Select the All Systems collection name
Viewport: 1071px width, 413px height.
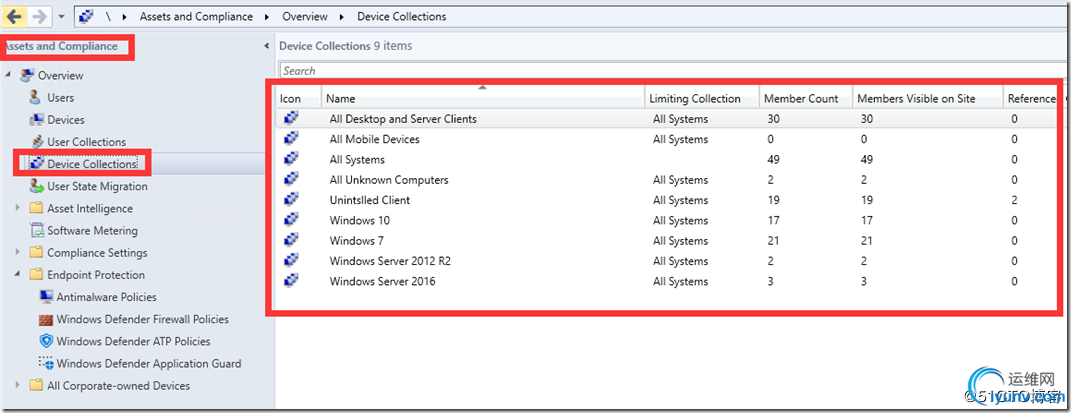coord(357,160)
